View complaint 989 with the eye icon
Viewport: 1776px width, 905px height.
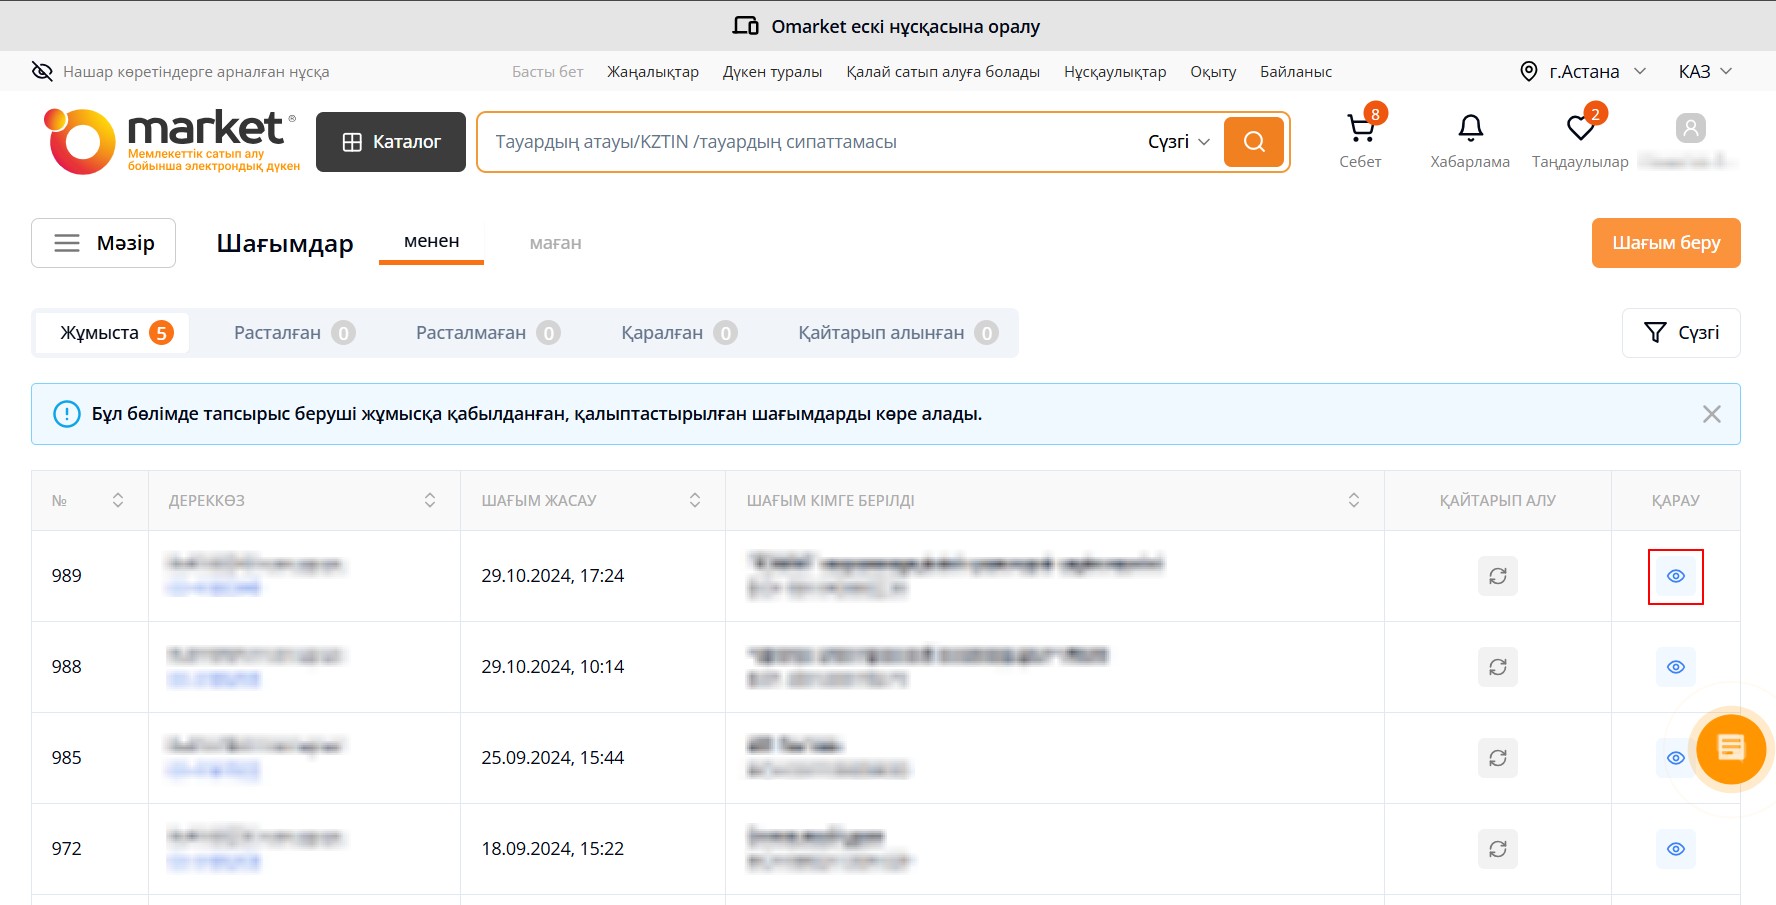click(1676, 577)
